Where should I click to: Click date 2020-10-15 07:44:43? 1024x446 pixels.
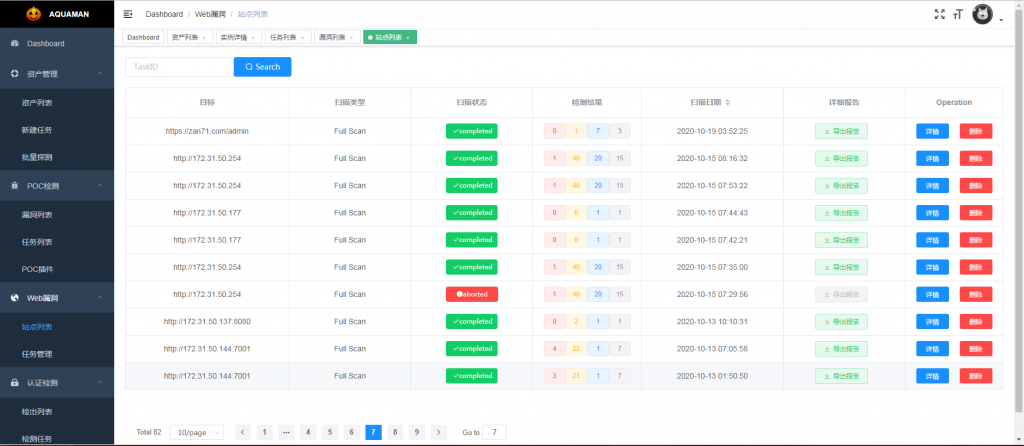pyautogui.click(x=712, y=213)
